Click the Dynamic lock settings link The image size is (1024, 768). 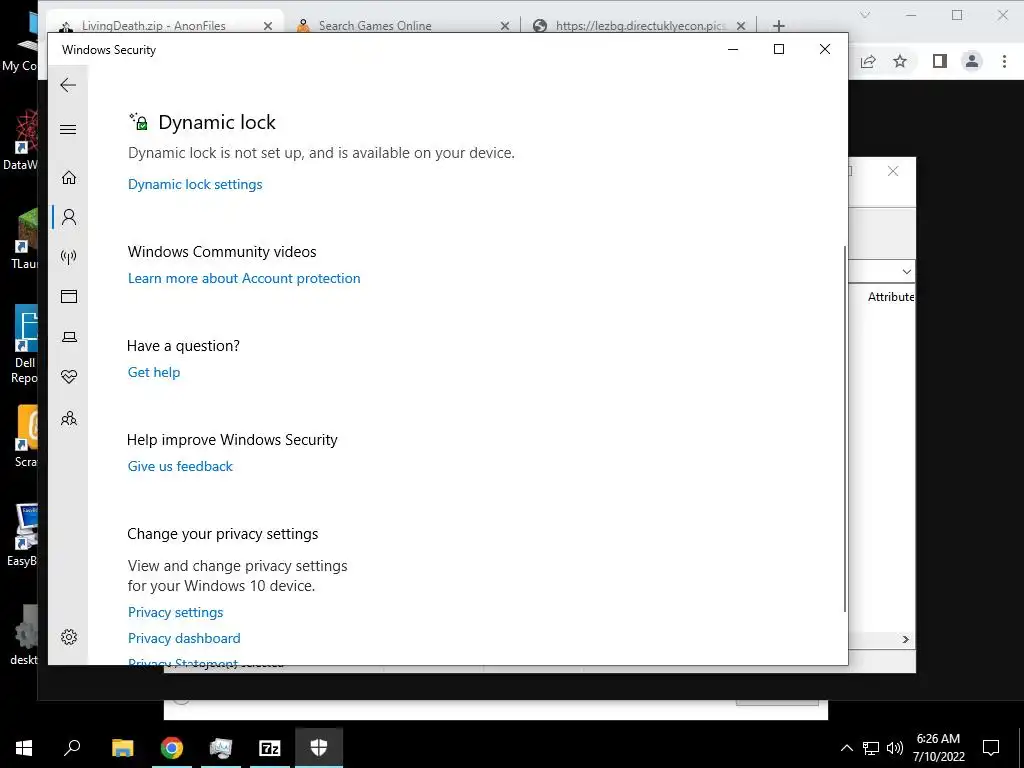(195, 184)
